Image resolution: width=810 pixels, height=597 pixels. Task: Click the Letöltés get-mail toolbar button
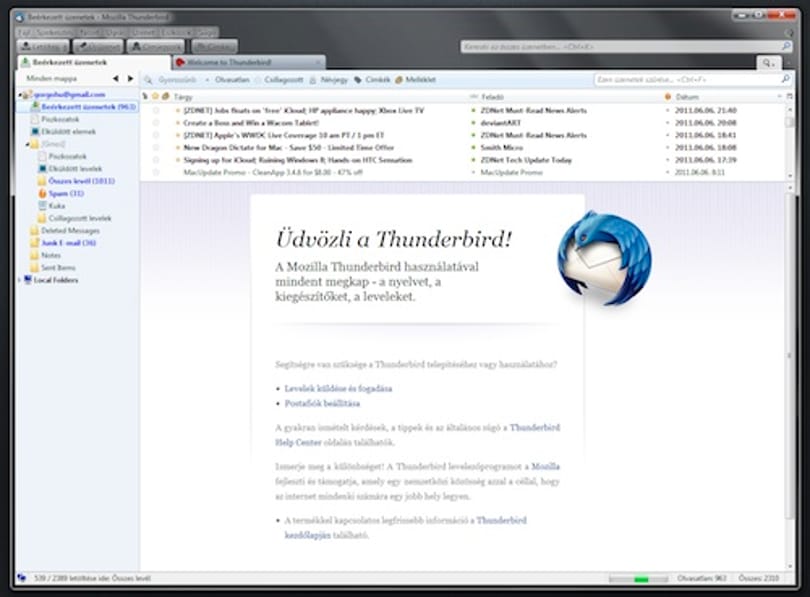(43, 46)
